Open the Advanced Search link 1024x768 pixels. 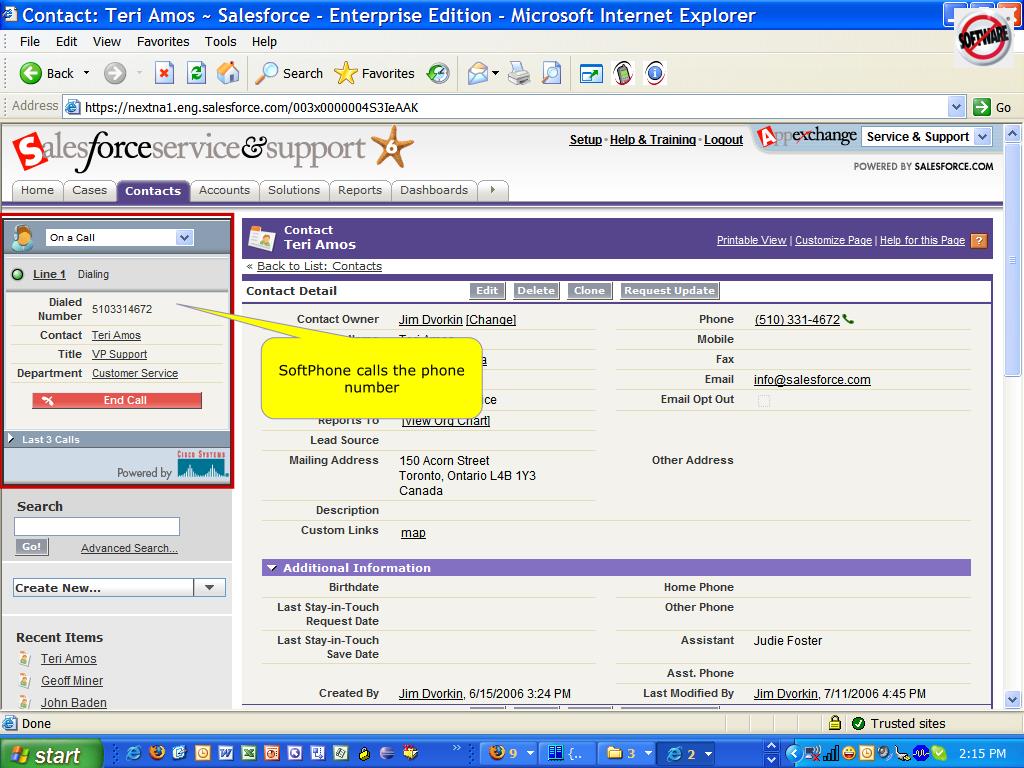129,548
